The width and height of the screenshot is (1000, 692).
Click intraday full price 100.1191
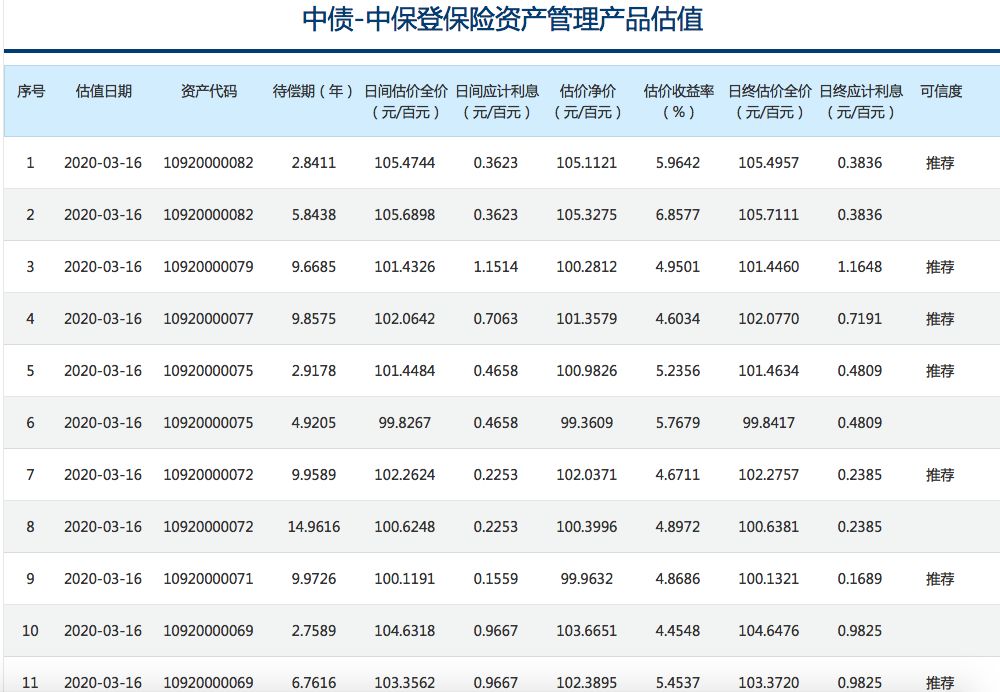(405, 578)
